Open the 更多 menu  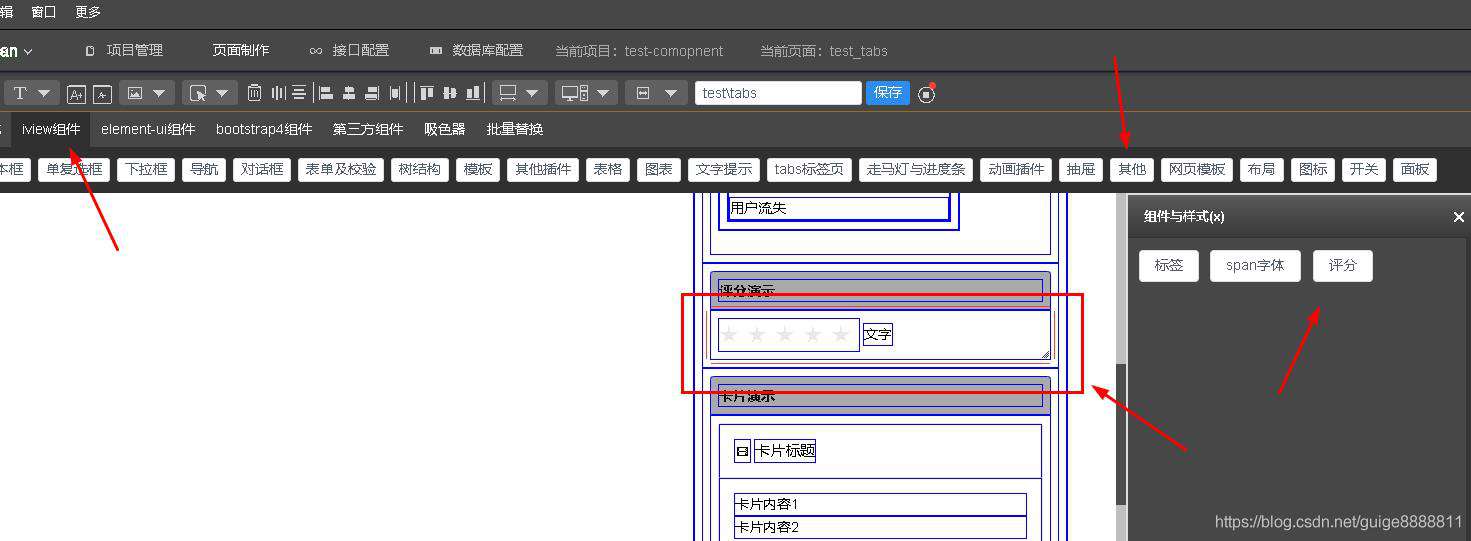[88, 12]
